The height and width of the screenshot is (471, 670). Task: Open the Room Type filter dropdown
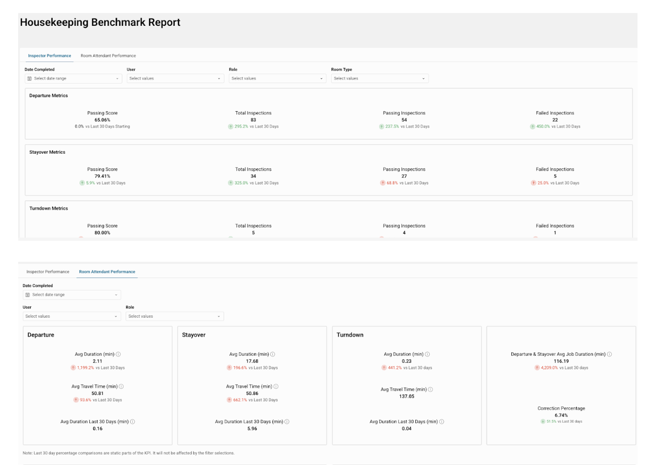point(379,78)
